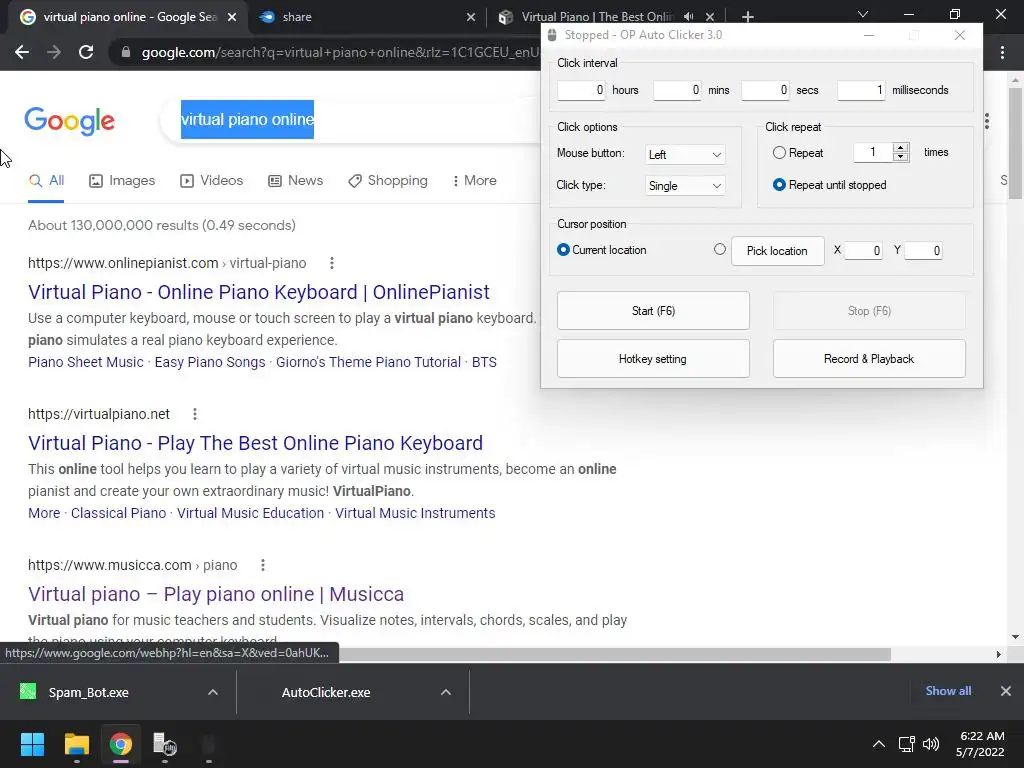This screenshot has width=1024, height=768.
Task: Click the Pick location button
Action: coord(777,251)
